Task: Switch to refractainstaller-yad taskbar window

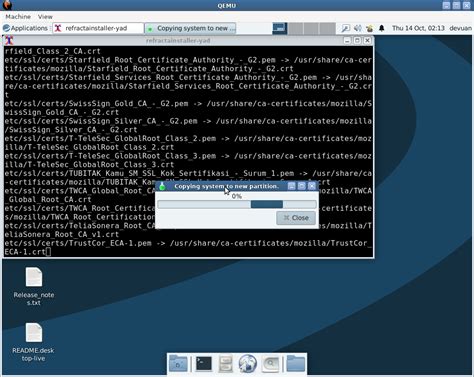Action: 98,28
